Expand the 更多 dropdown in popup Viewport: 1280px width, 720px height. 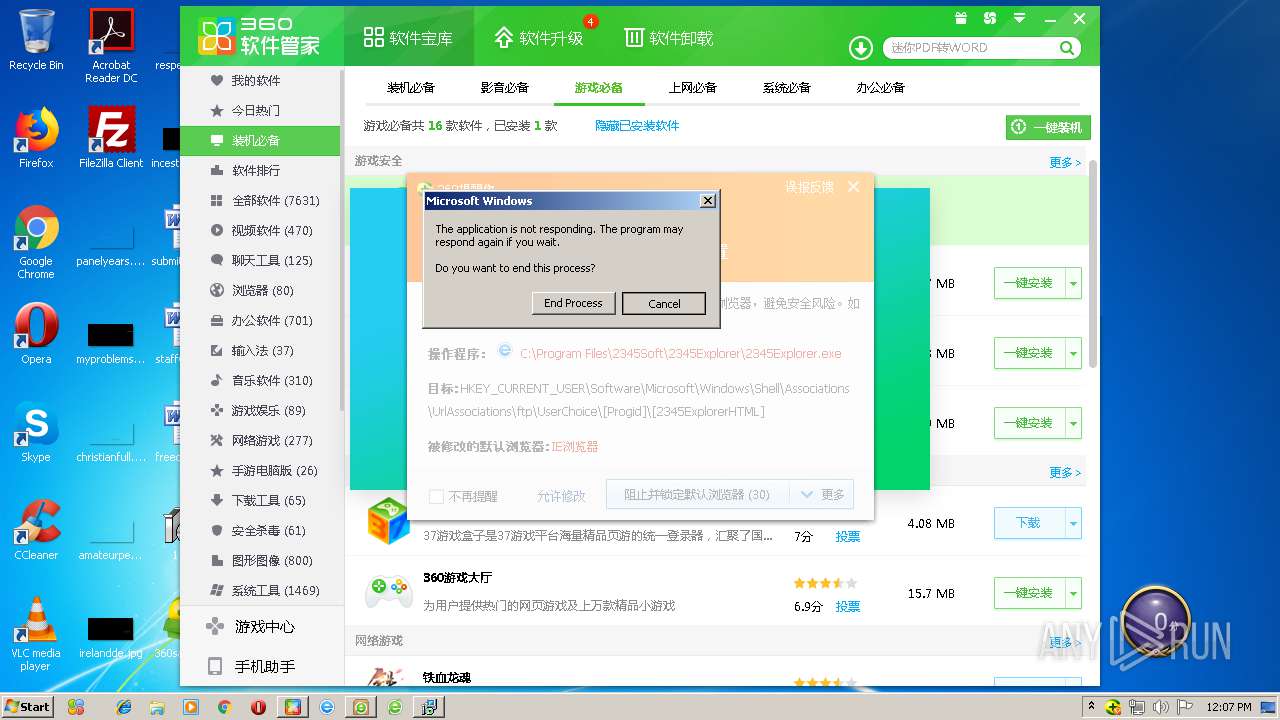click(x=822, y=494)
